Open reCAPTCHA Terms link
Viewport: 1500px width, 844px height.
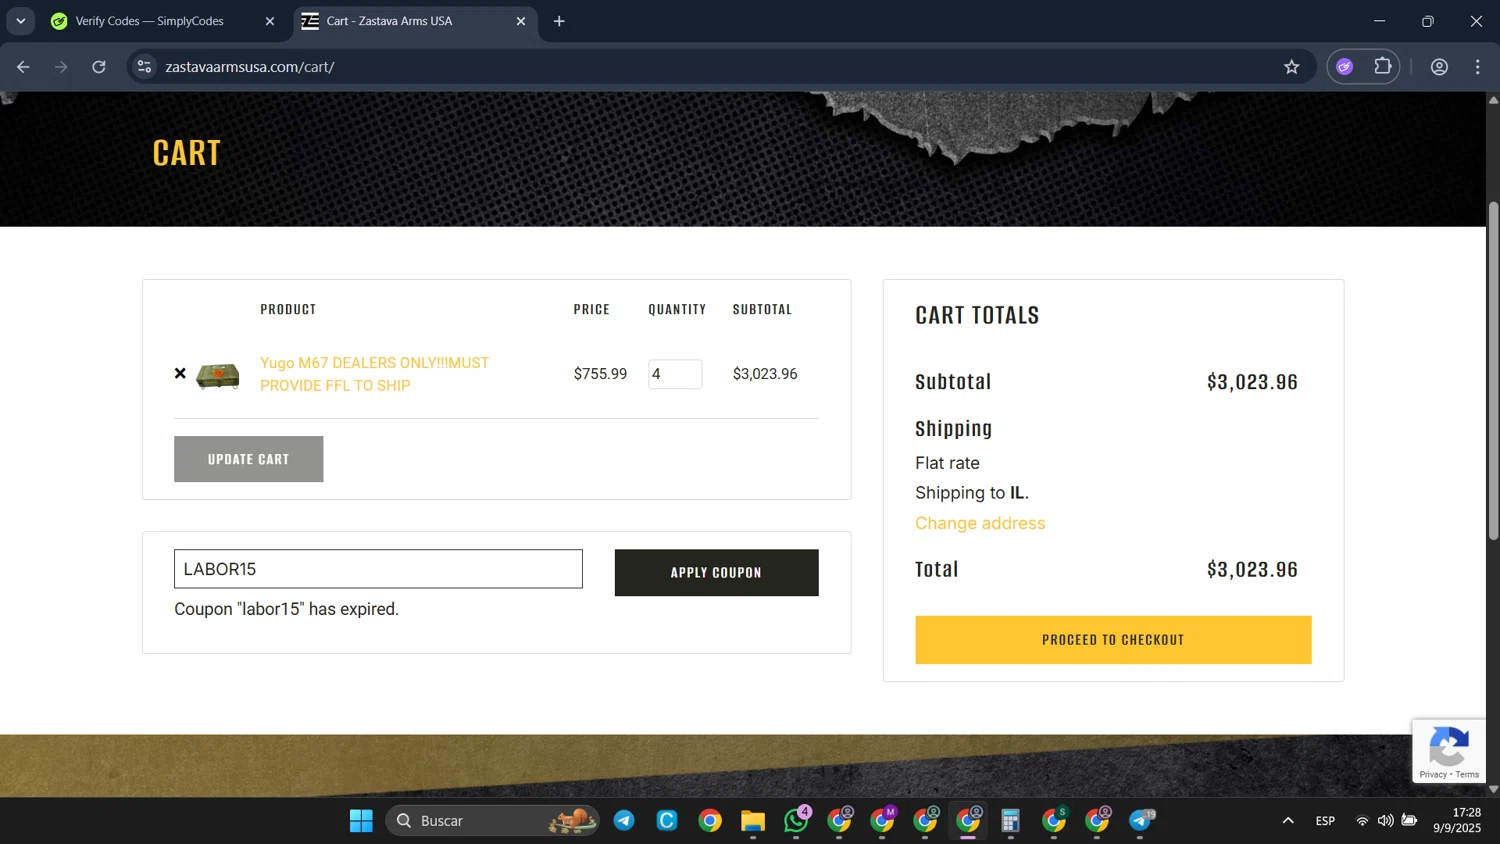1467,774
